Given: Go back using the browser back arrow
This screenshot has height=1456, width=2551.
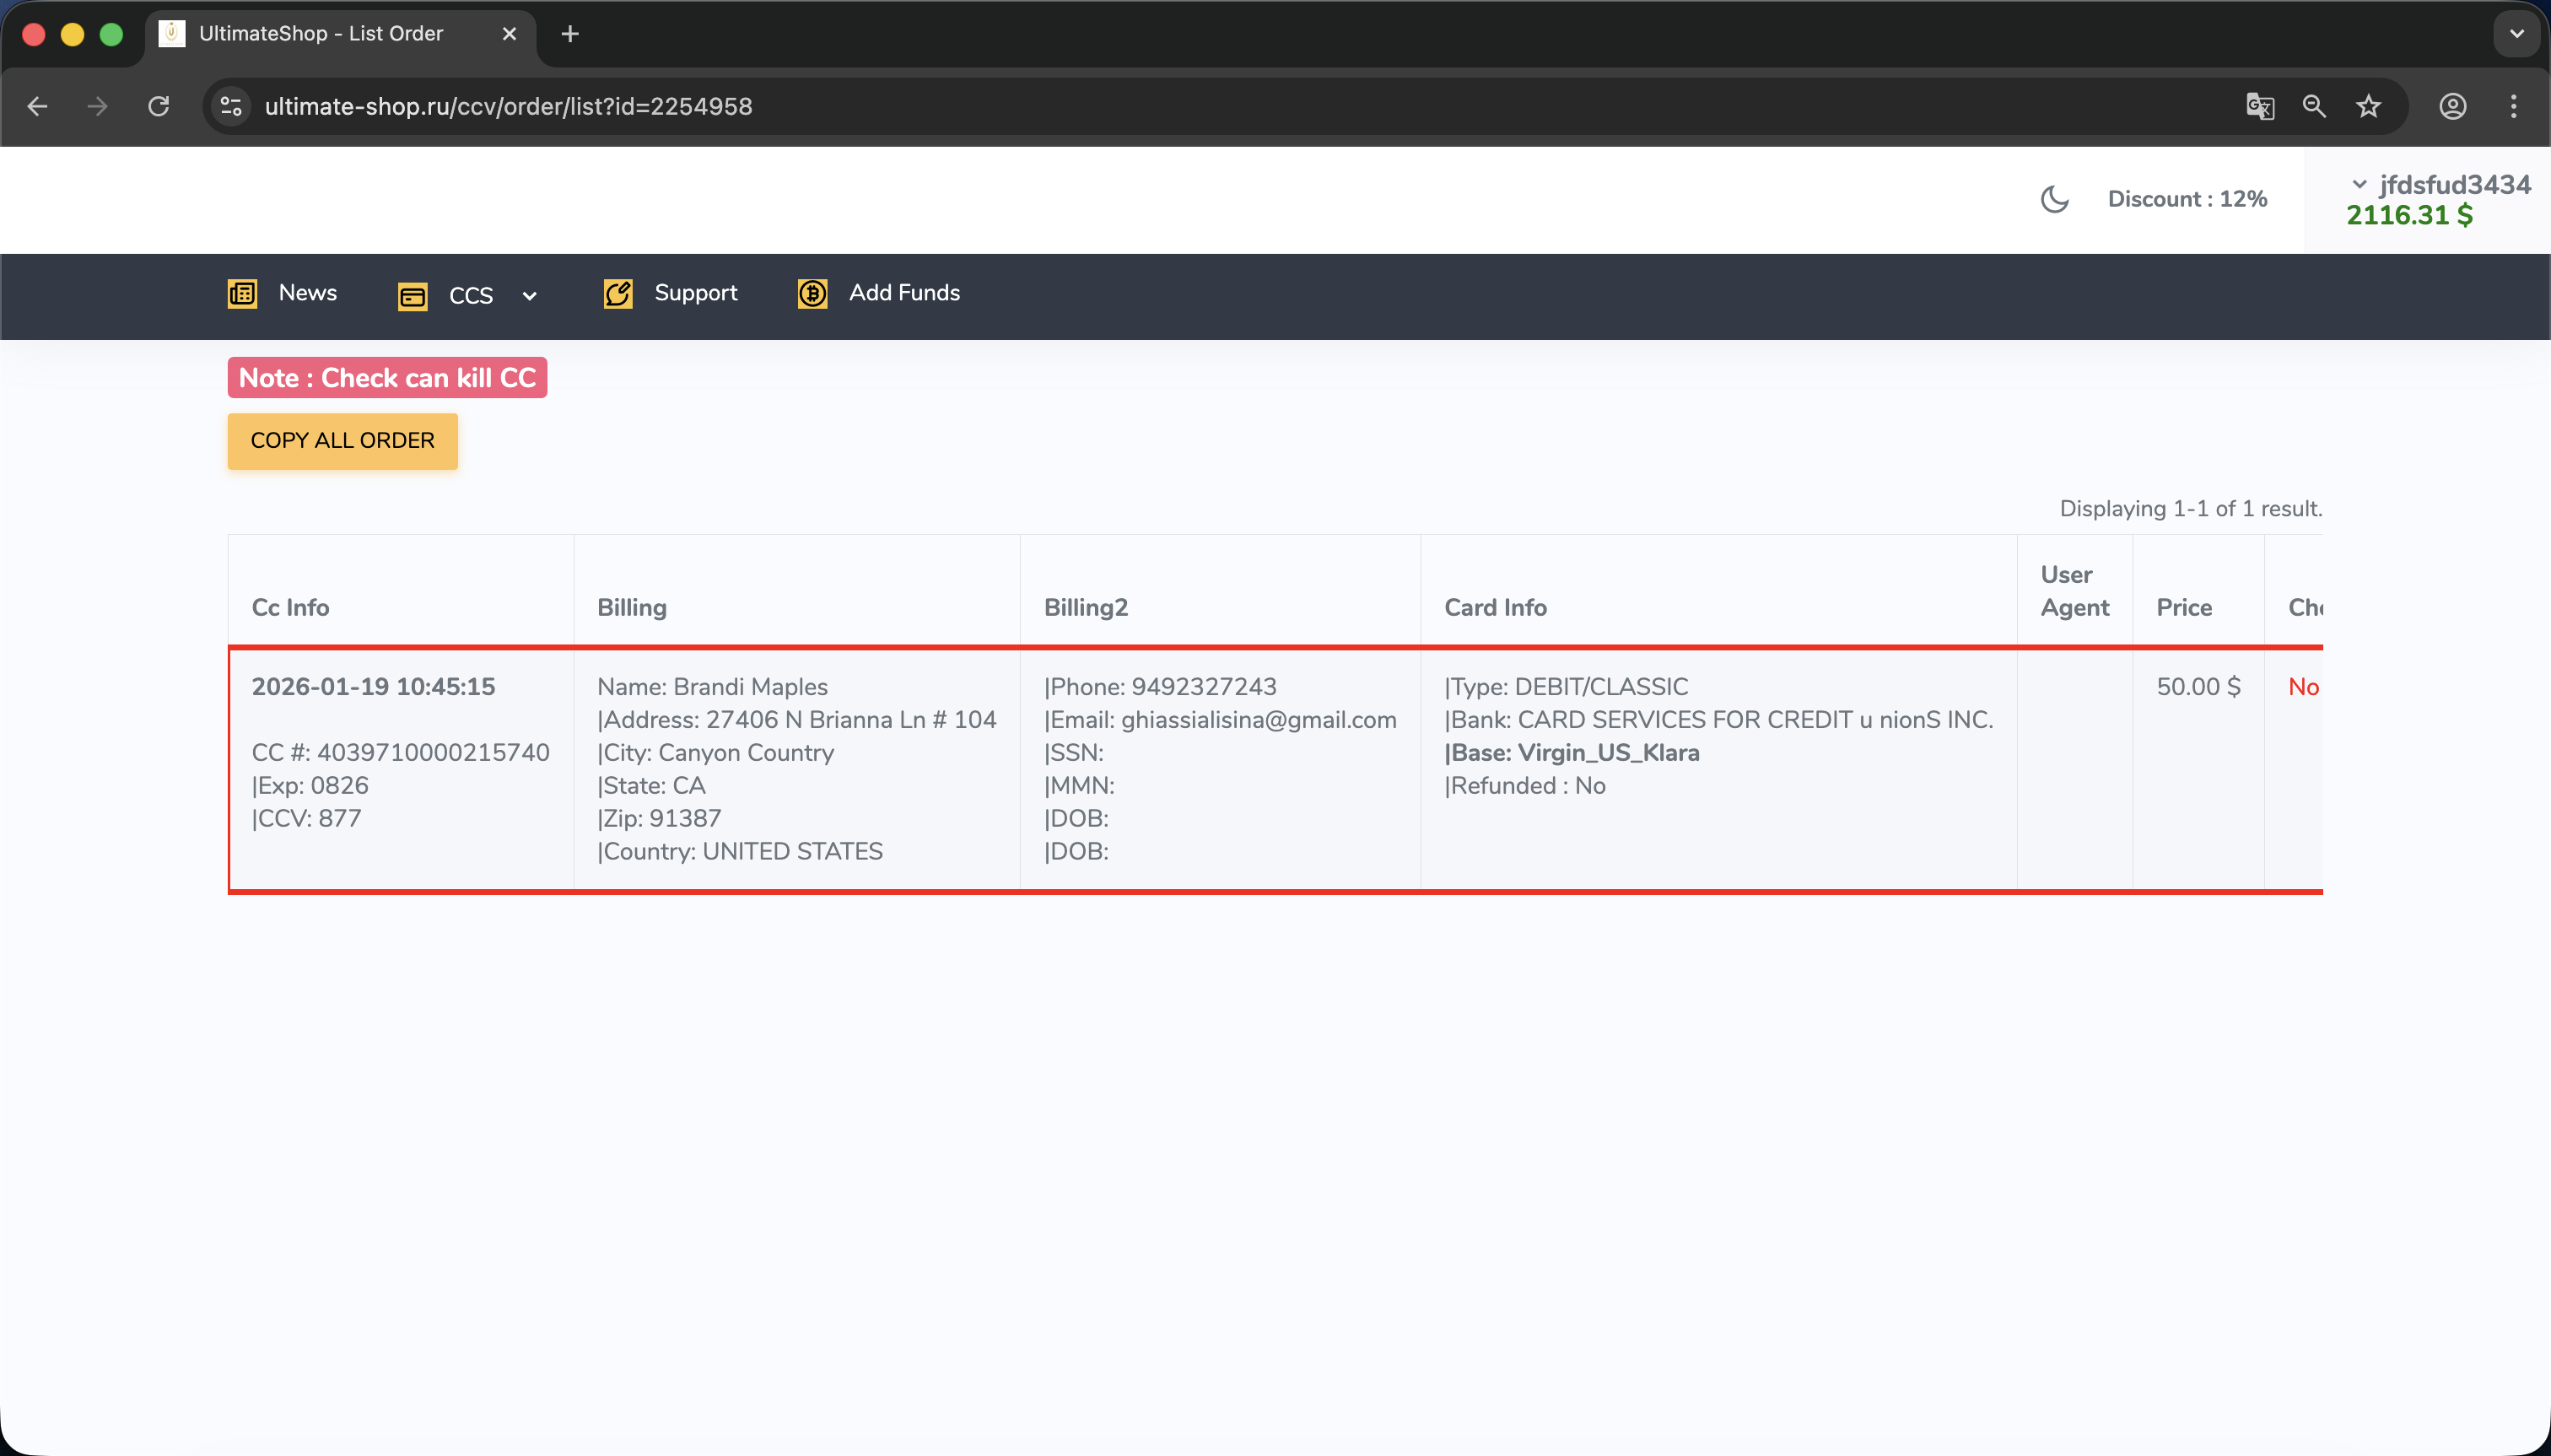Looking at the screenshot, I should tap(38, 106).
